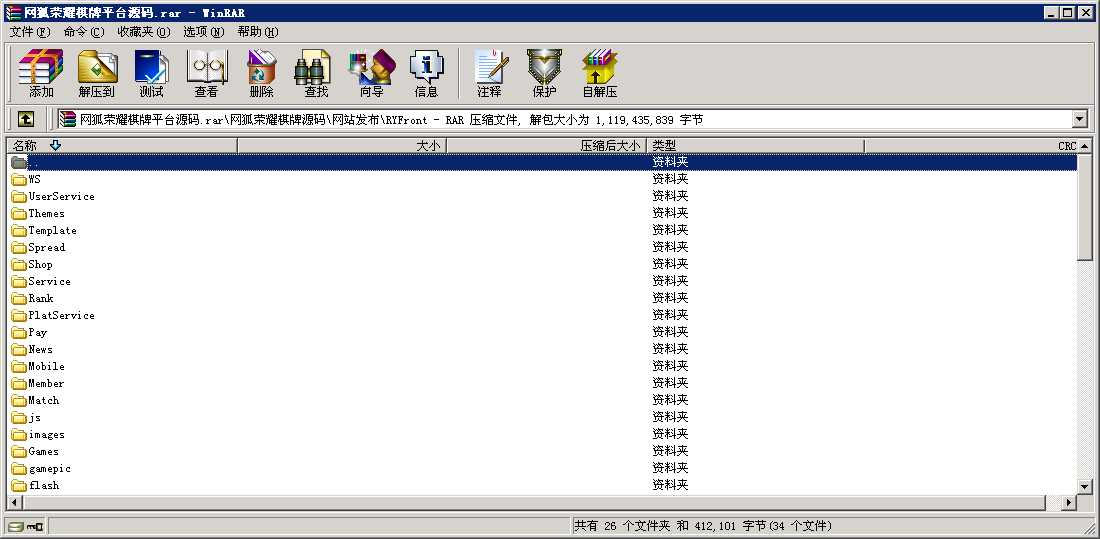Screen dimensions: 1100x539
Task: Click the WS folder icon
Action: click(x=19, y=180)
